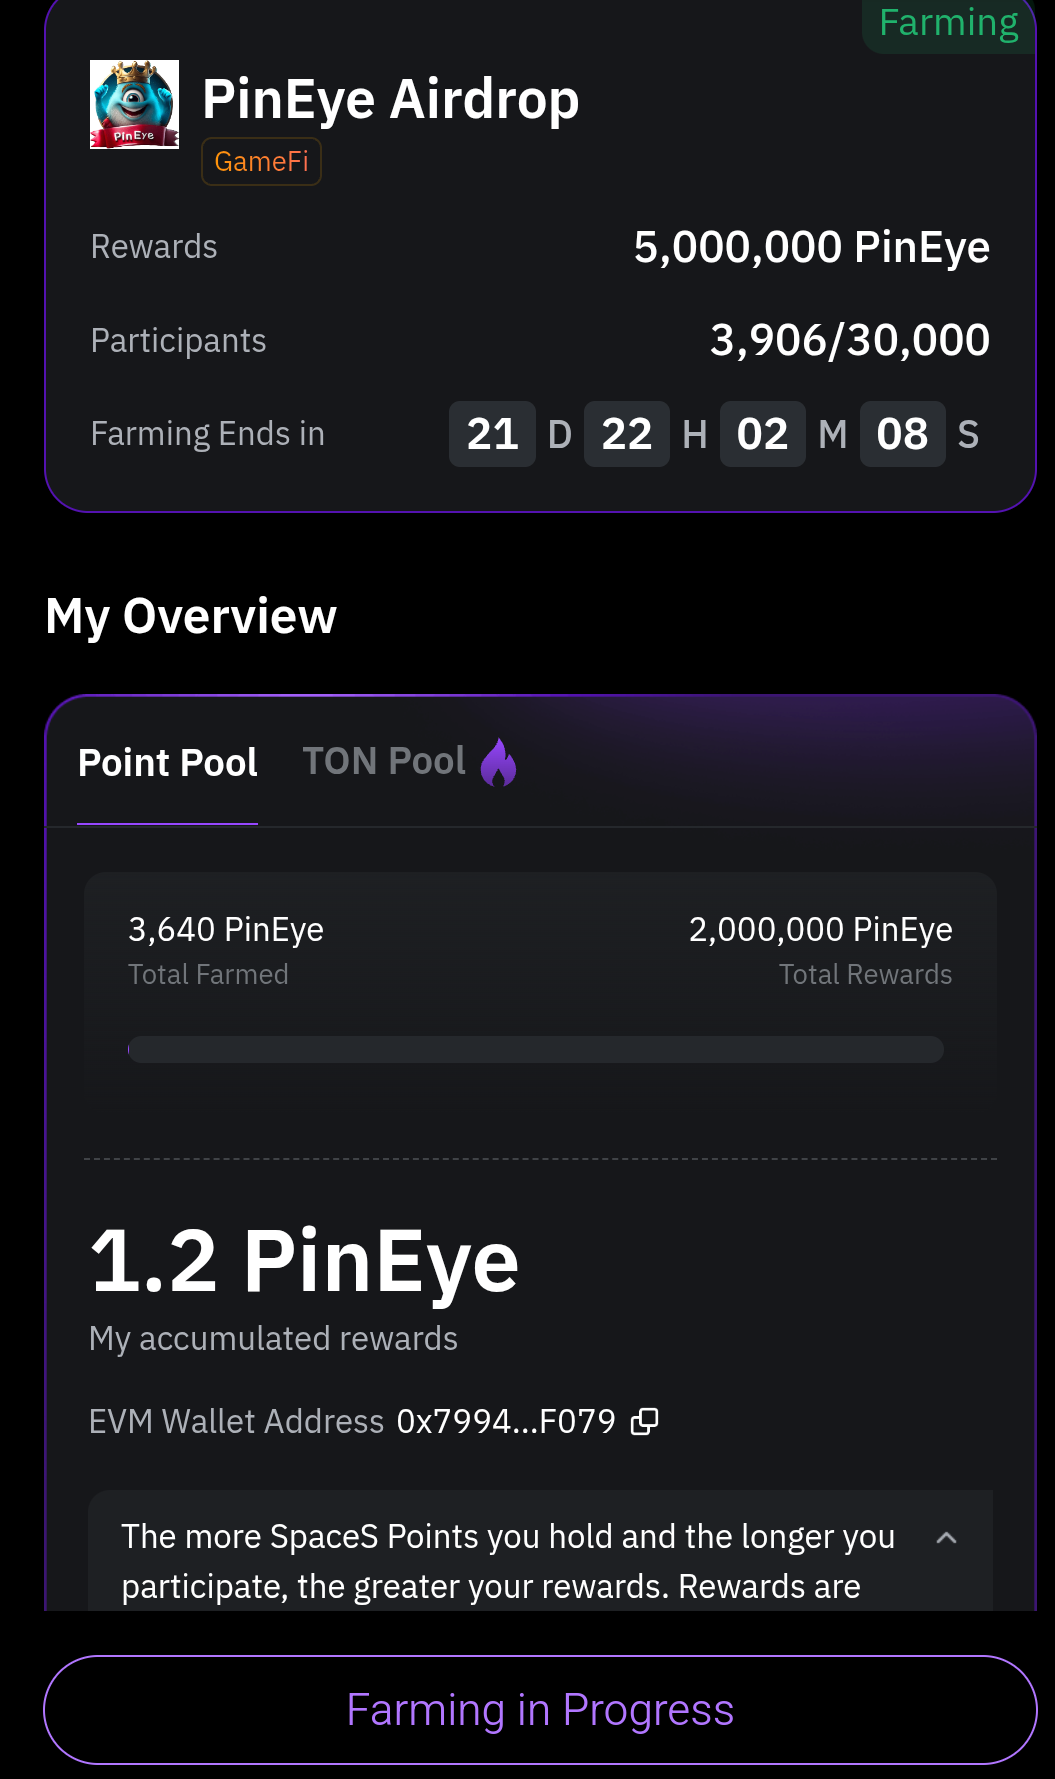1055x1779 pixels.
Task: Tap the 5,000,000 PinEye rewards value
Action: coord(811,247)
